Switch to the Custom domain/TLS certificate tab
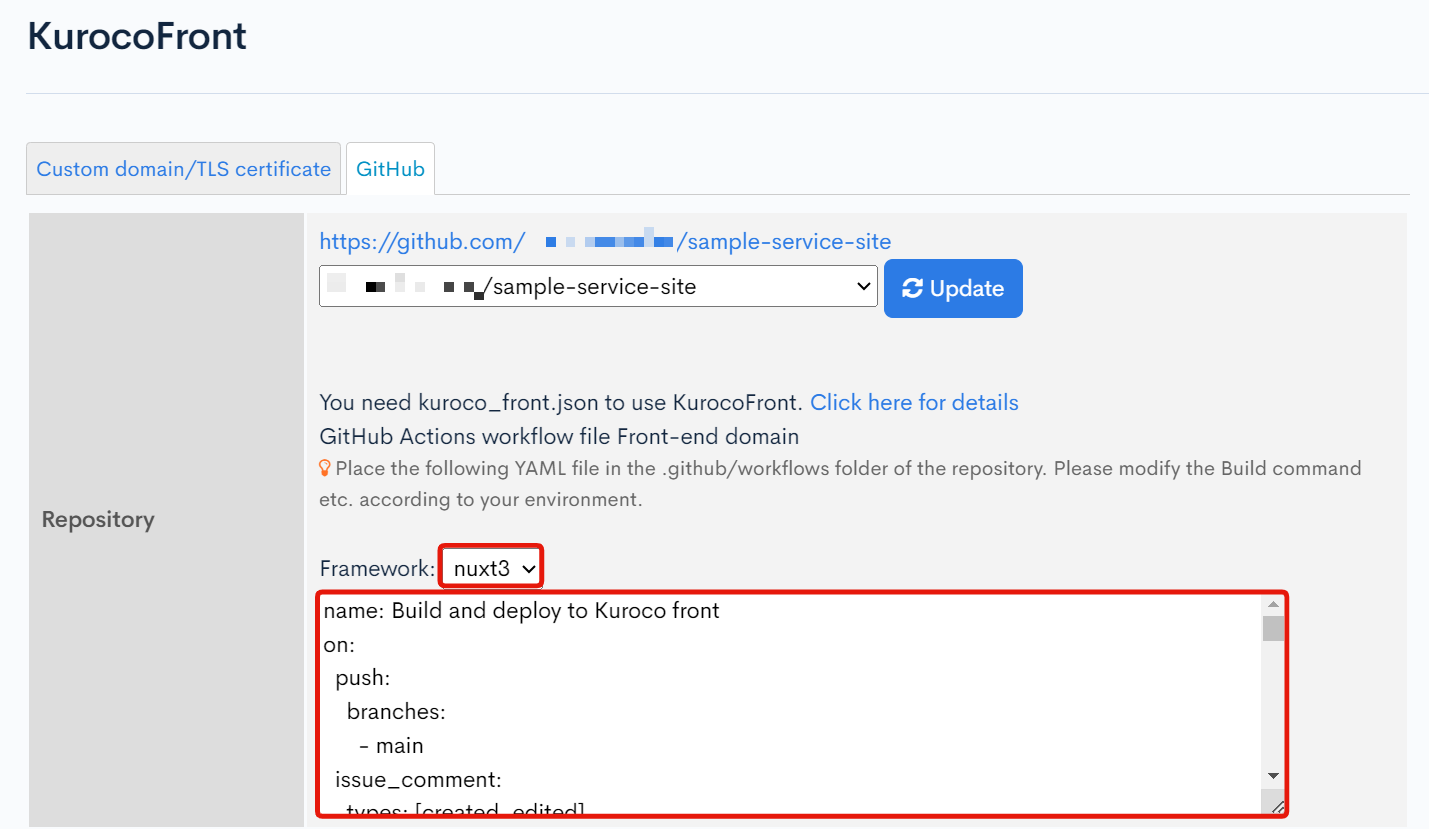1429x829 pixels. pos(183,168)
